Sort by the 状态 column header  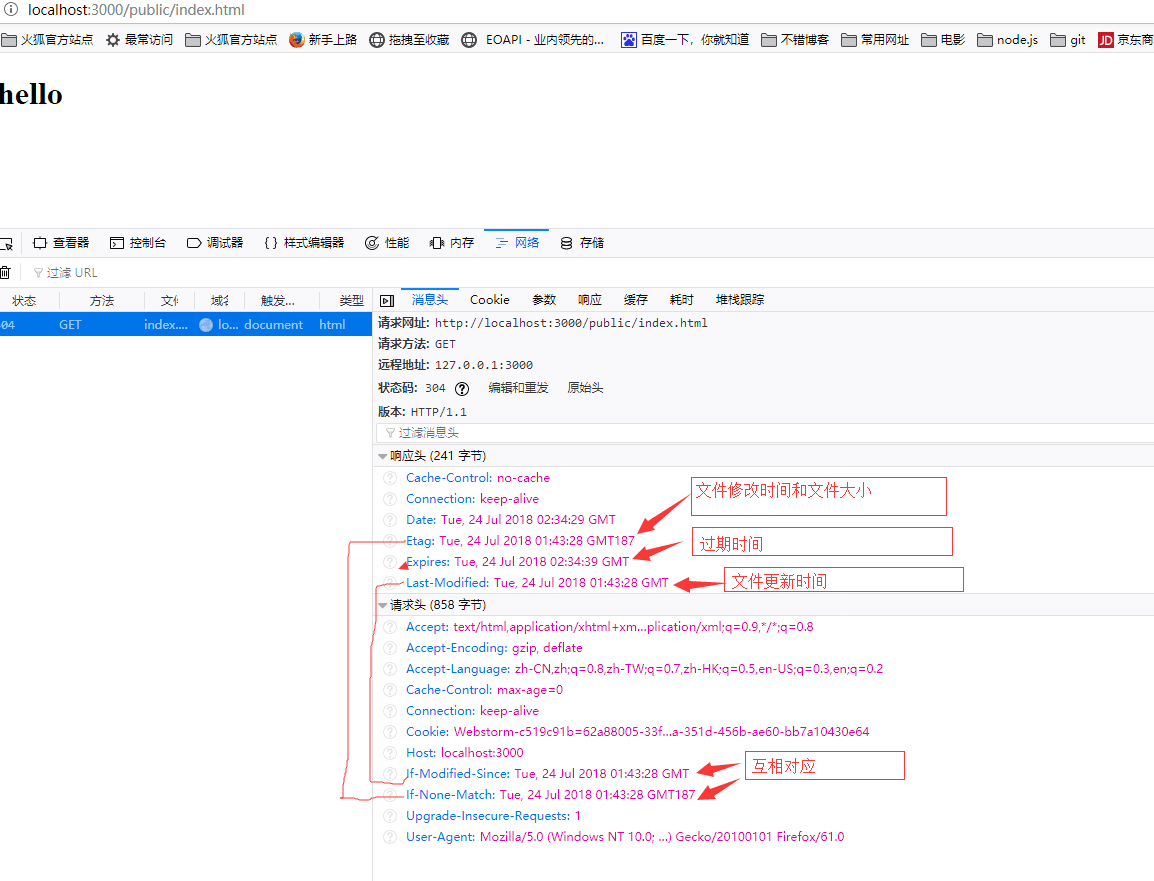(24, 301)
